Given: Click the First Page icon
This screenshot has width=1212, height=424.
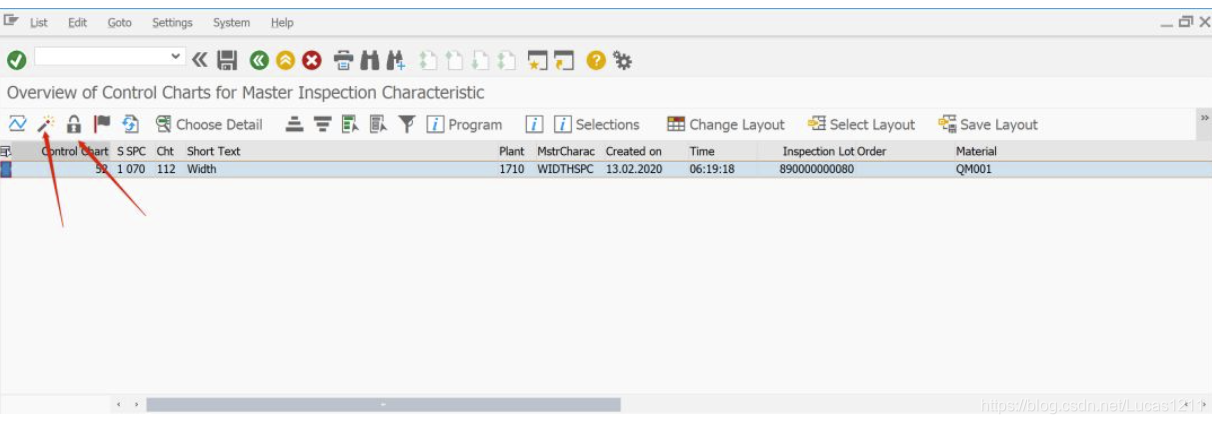Looking at the screenshot, I should tap(429, 61).
